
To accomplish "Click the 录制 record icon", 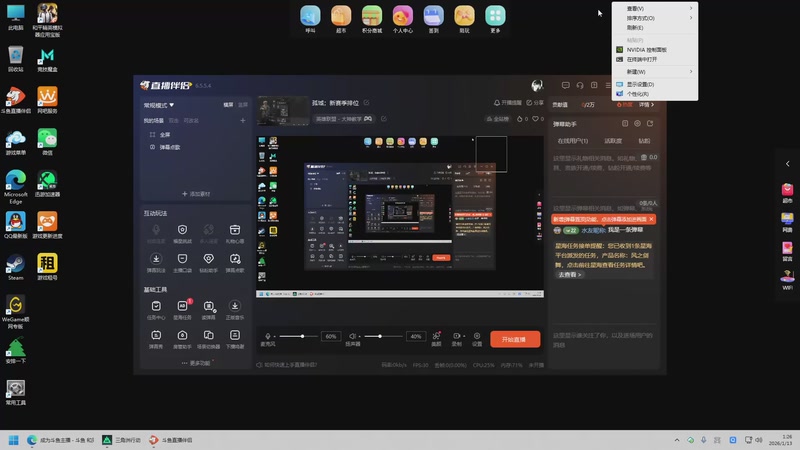I will click(456, 336).
